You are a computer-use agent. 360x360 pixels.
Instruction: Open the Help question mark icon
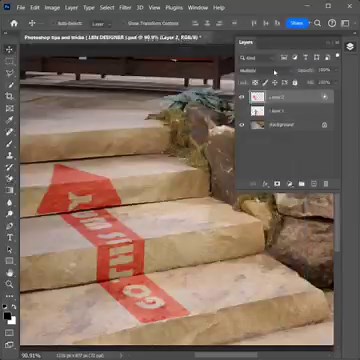332,23
